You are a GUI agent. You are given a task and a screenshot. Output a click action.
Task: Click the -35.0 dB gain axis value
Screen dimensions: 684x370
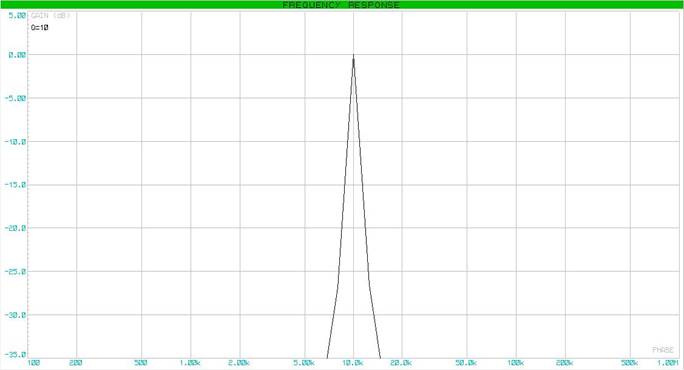coord(16,355)
